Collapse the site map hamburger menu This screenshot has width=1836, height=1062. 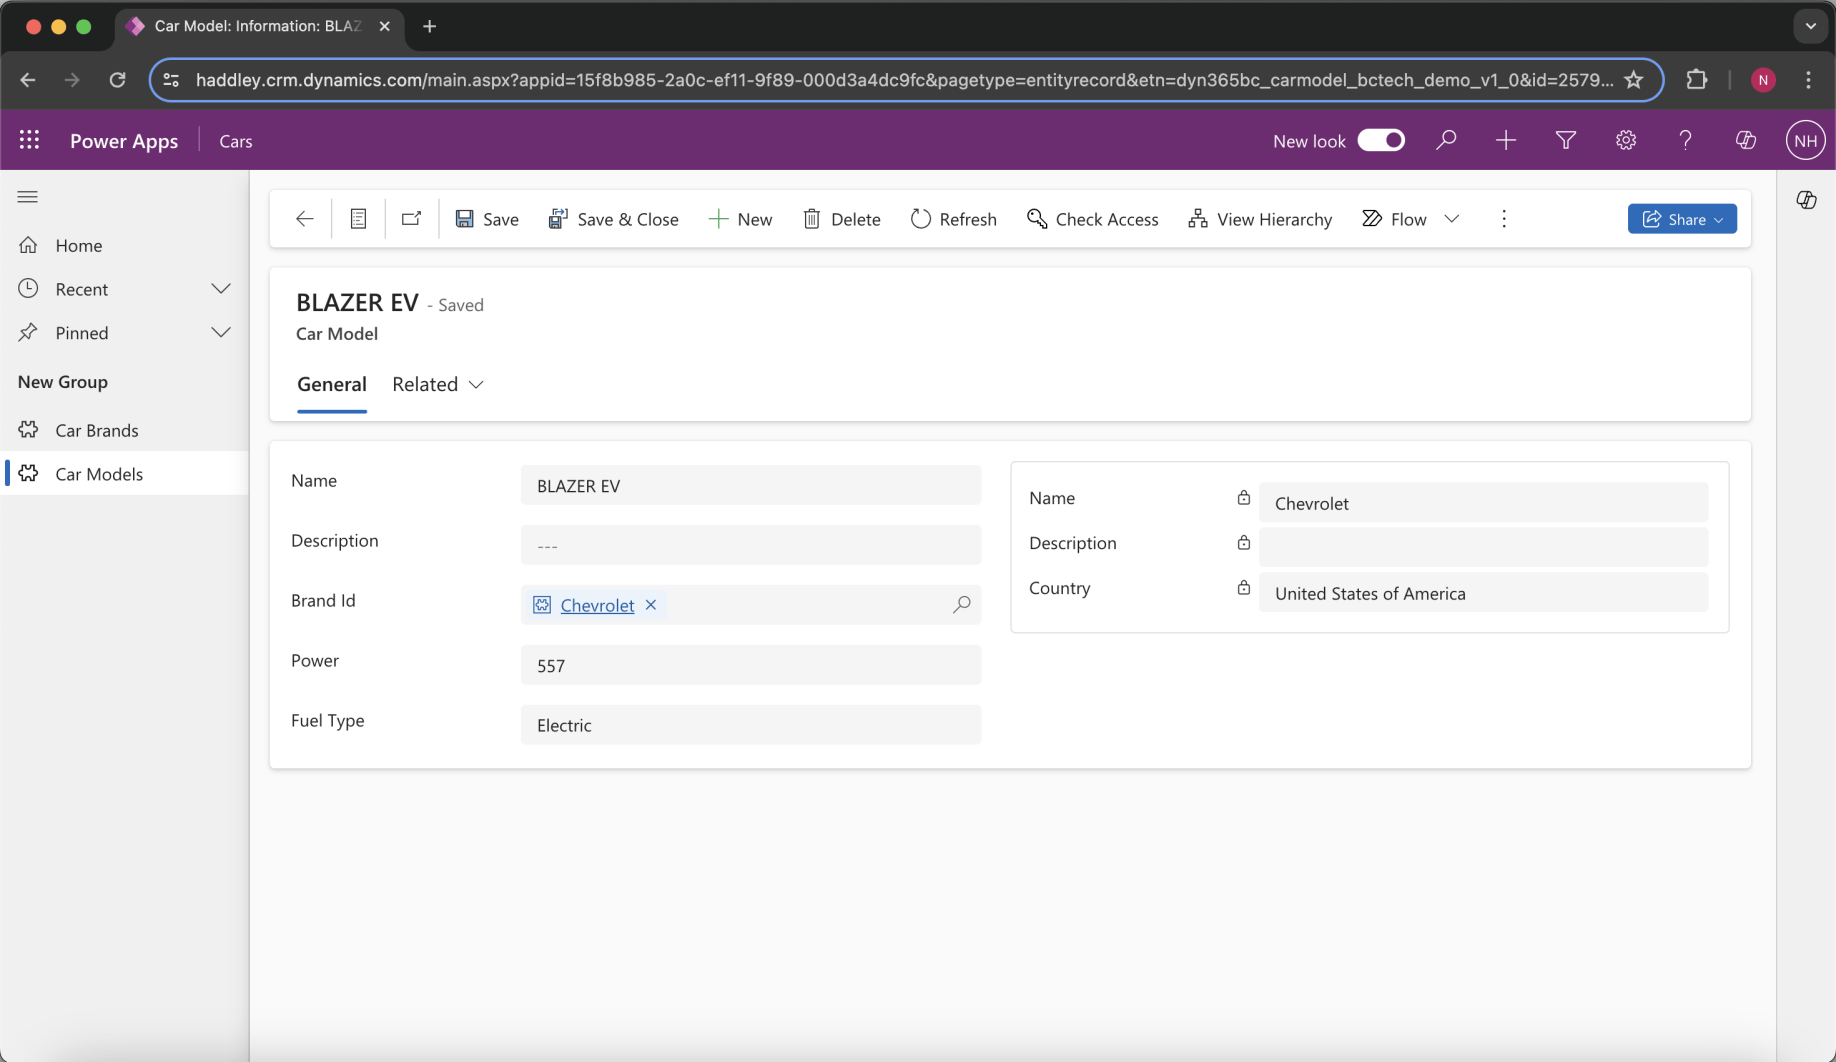coord(28,197)
